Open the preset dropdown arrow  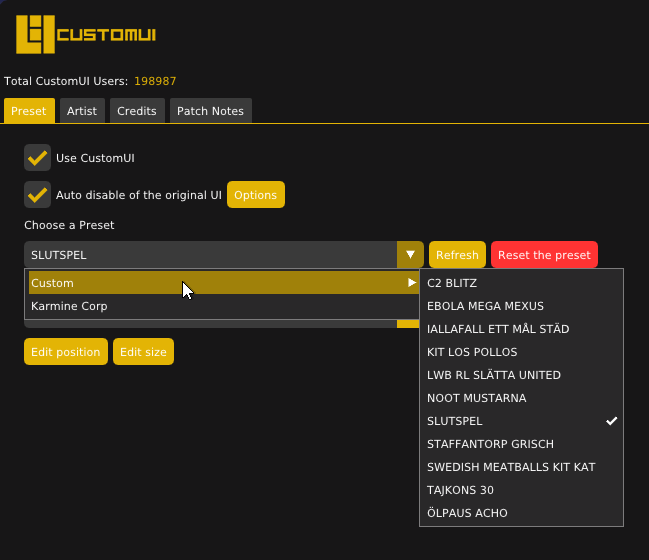(x=410, y=255)
